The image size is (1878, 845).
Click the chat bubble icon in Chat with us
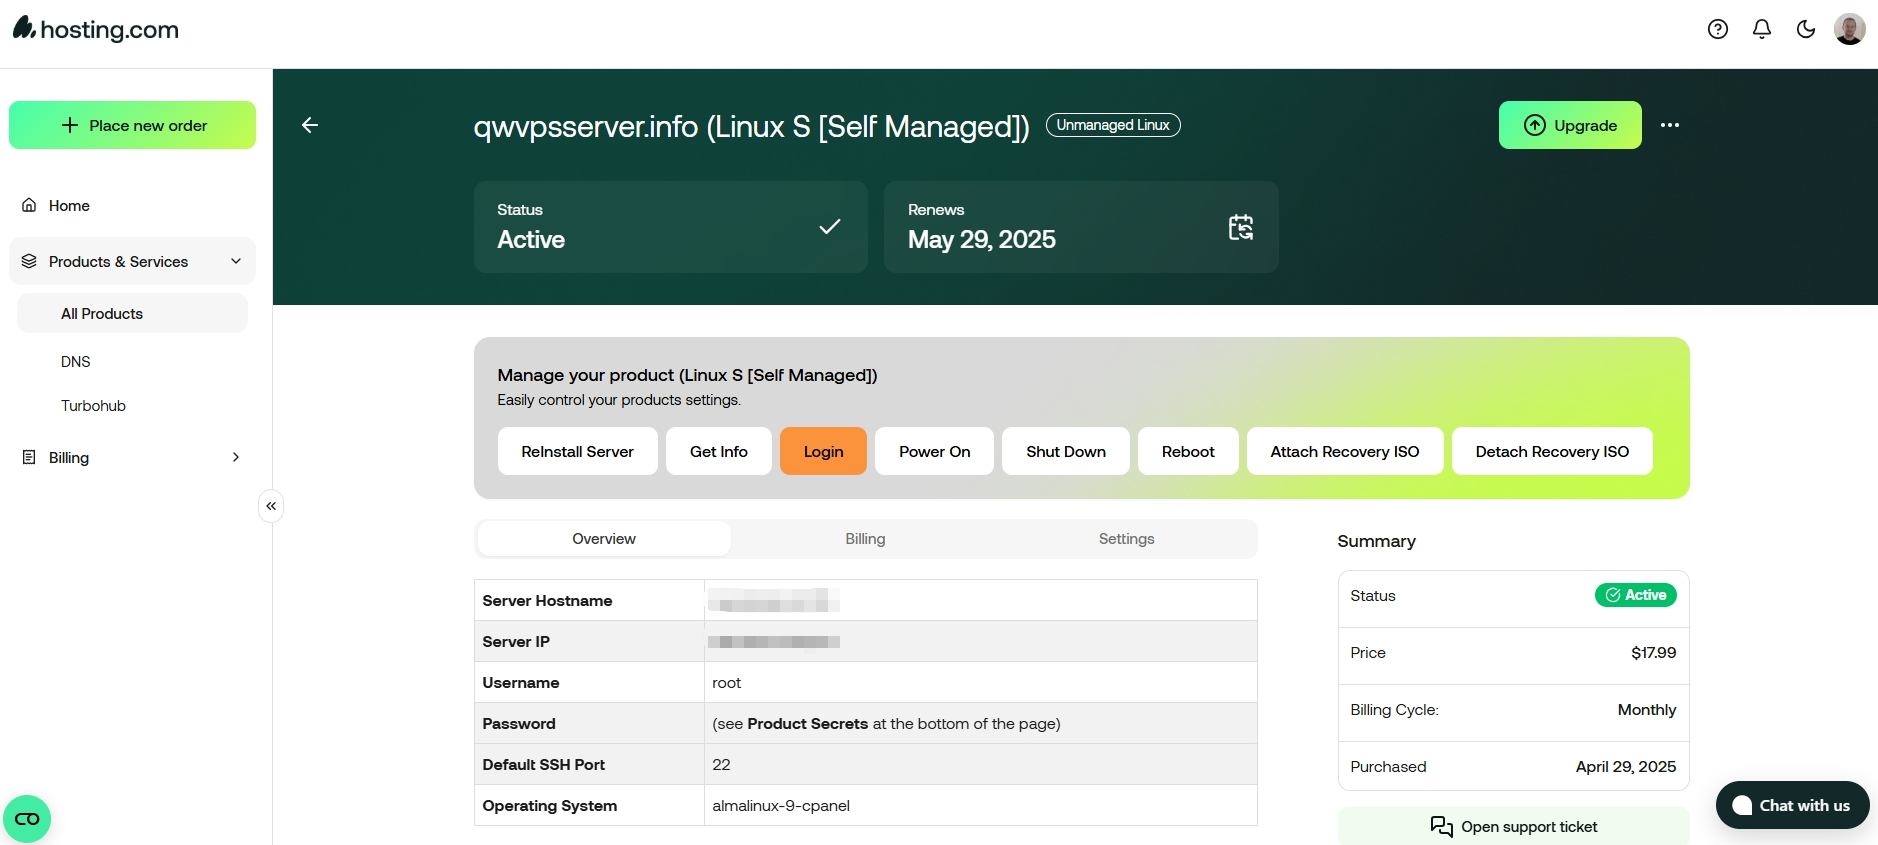click(1742, 805)
